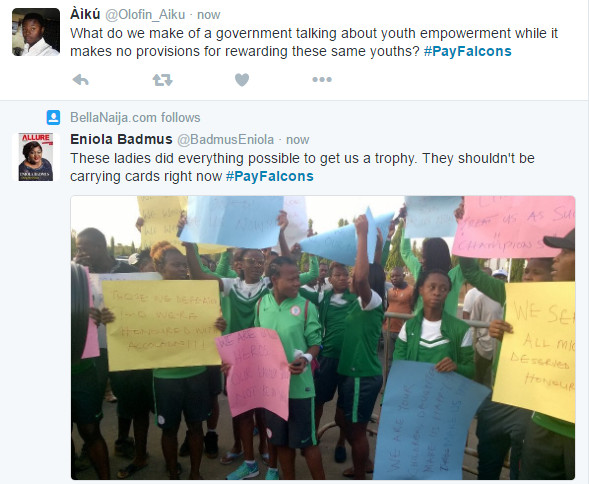Viewport: 589px width, 484px height.
Task: Visit the @Olofin_Aiku handle
Action: pyautogui.click(x=145, y=15)
